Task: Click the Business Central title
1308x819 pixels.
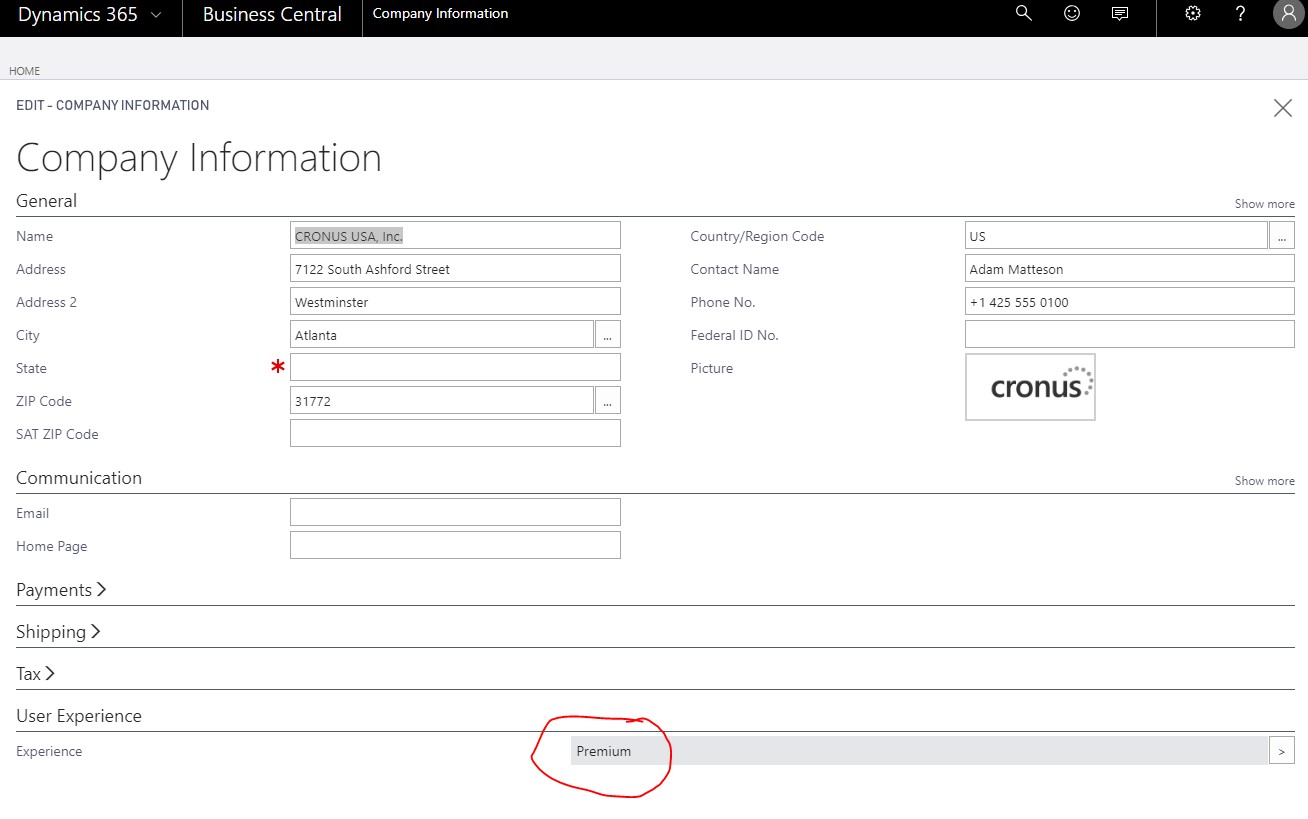Action: [x=272, y=14]
